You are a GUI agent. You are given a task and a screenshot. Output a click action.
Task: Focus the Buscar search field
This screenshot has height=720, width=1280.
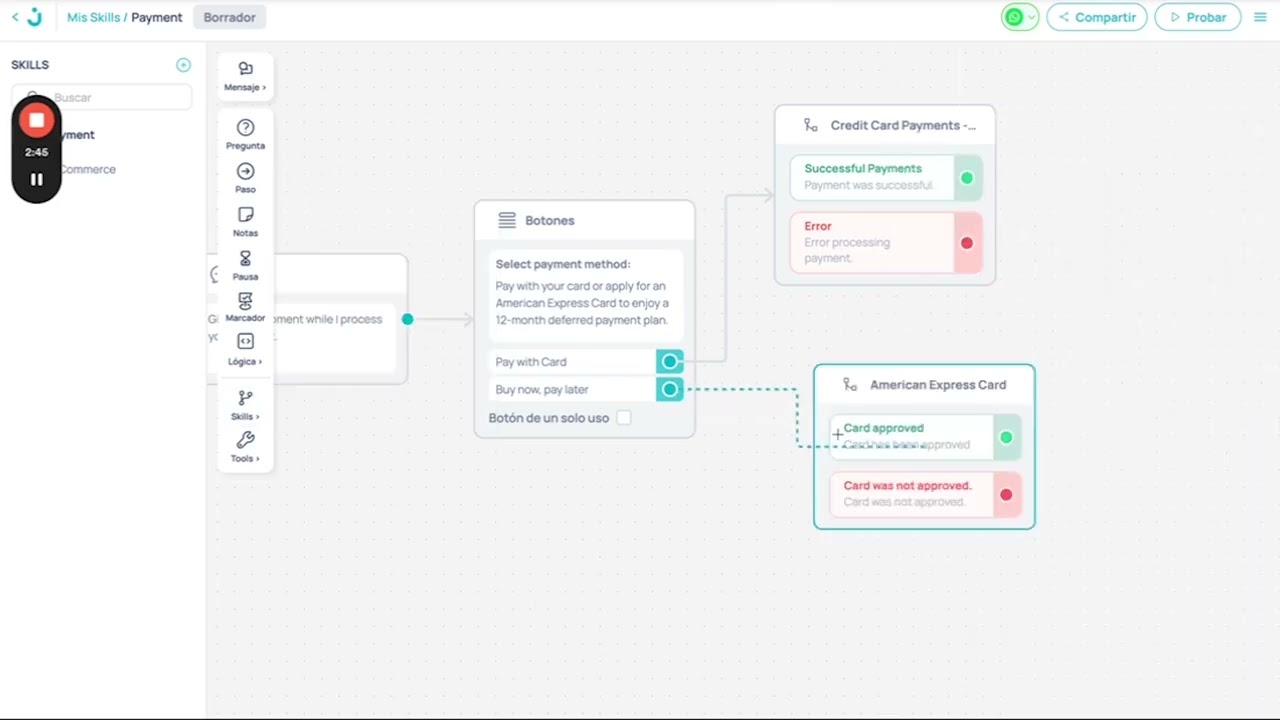(x=102, y=97)
